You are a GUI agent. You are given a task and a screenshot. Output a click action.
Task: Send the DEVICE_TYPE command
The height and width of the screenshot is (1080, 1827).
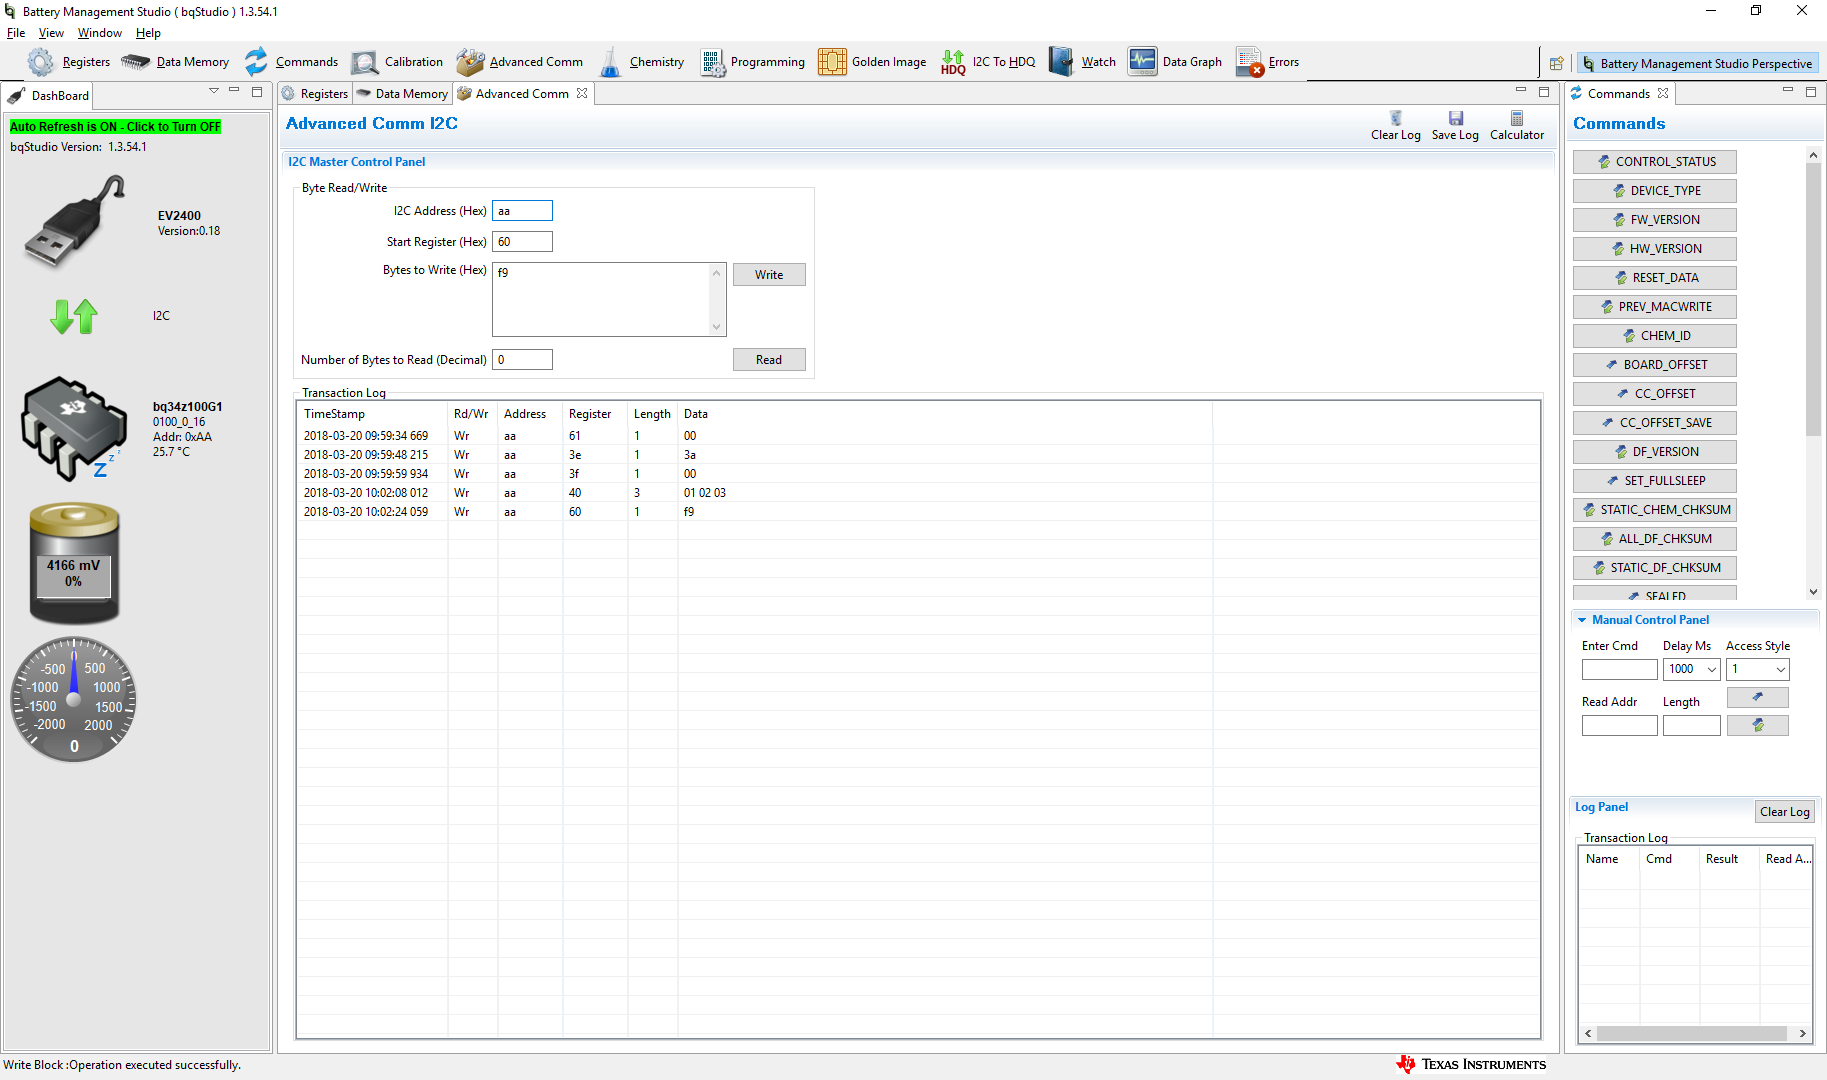tap(1655, 191)
